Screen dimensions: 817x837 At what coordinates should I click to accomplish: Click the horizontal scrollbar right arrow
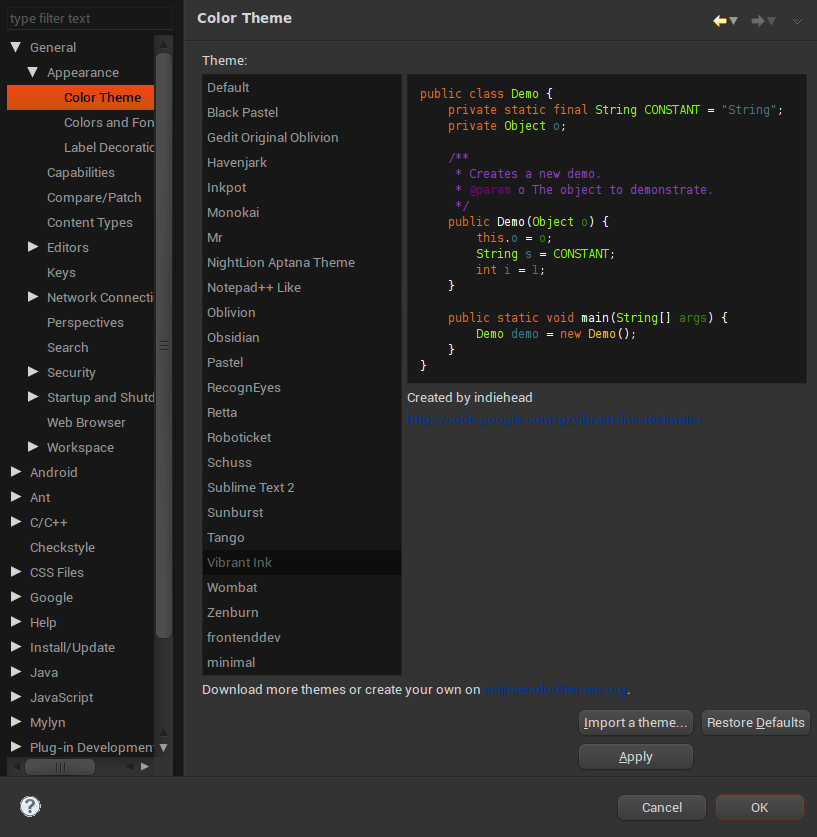click(145, 767)
